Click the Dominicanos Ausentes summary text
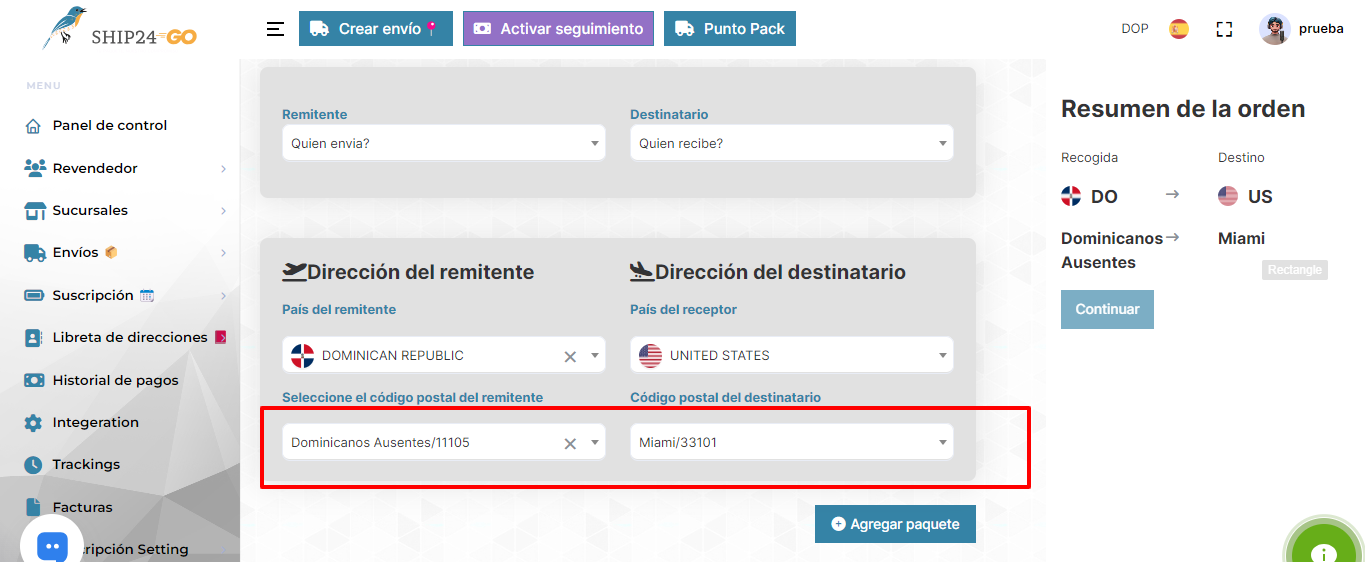 tap(1112, 250)
